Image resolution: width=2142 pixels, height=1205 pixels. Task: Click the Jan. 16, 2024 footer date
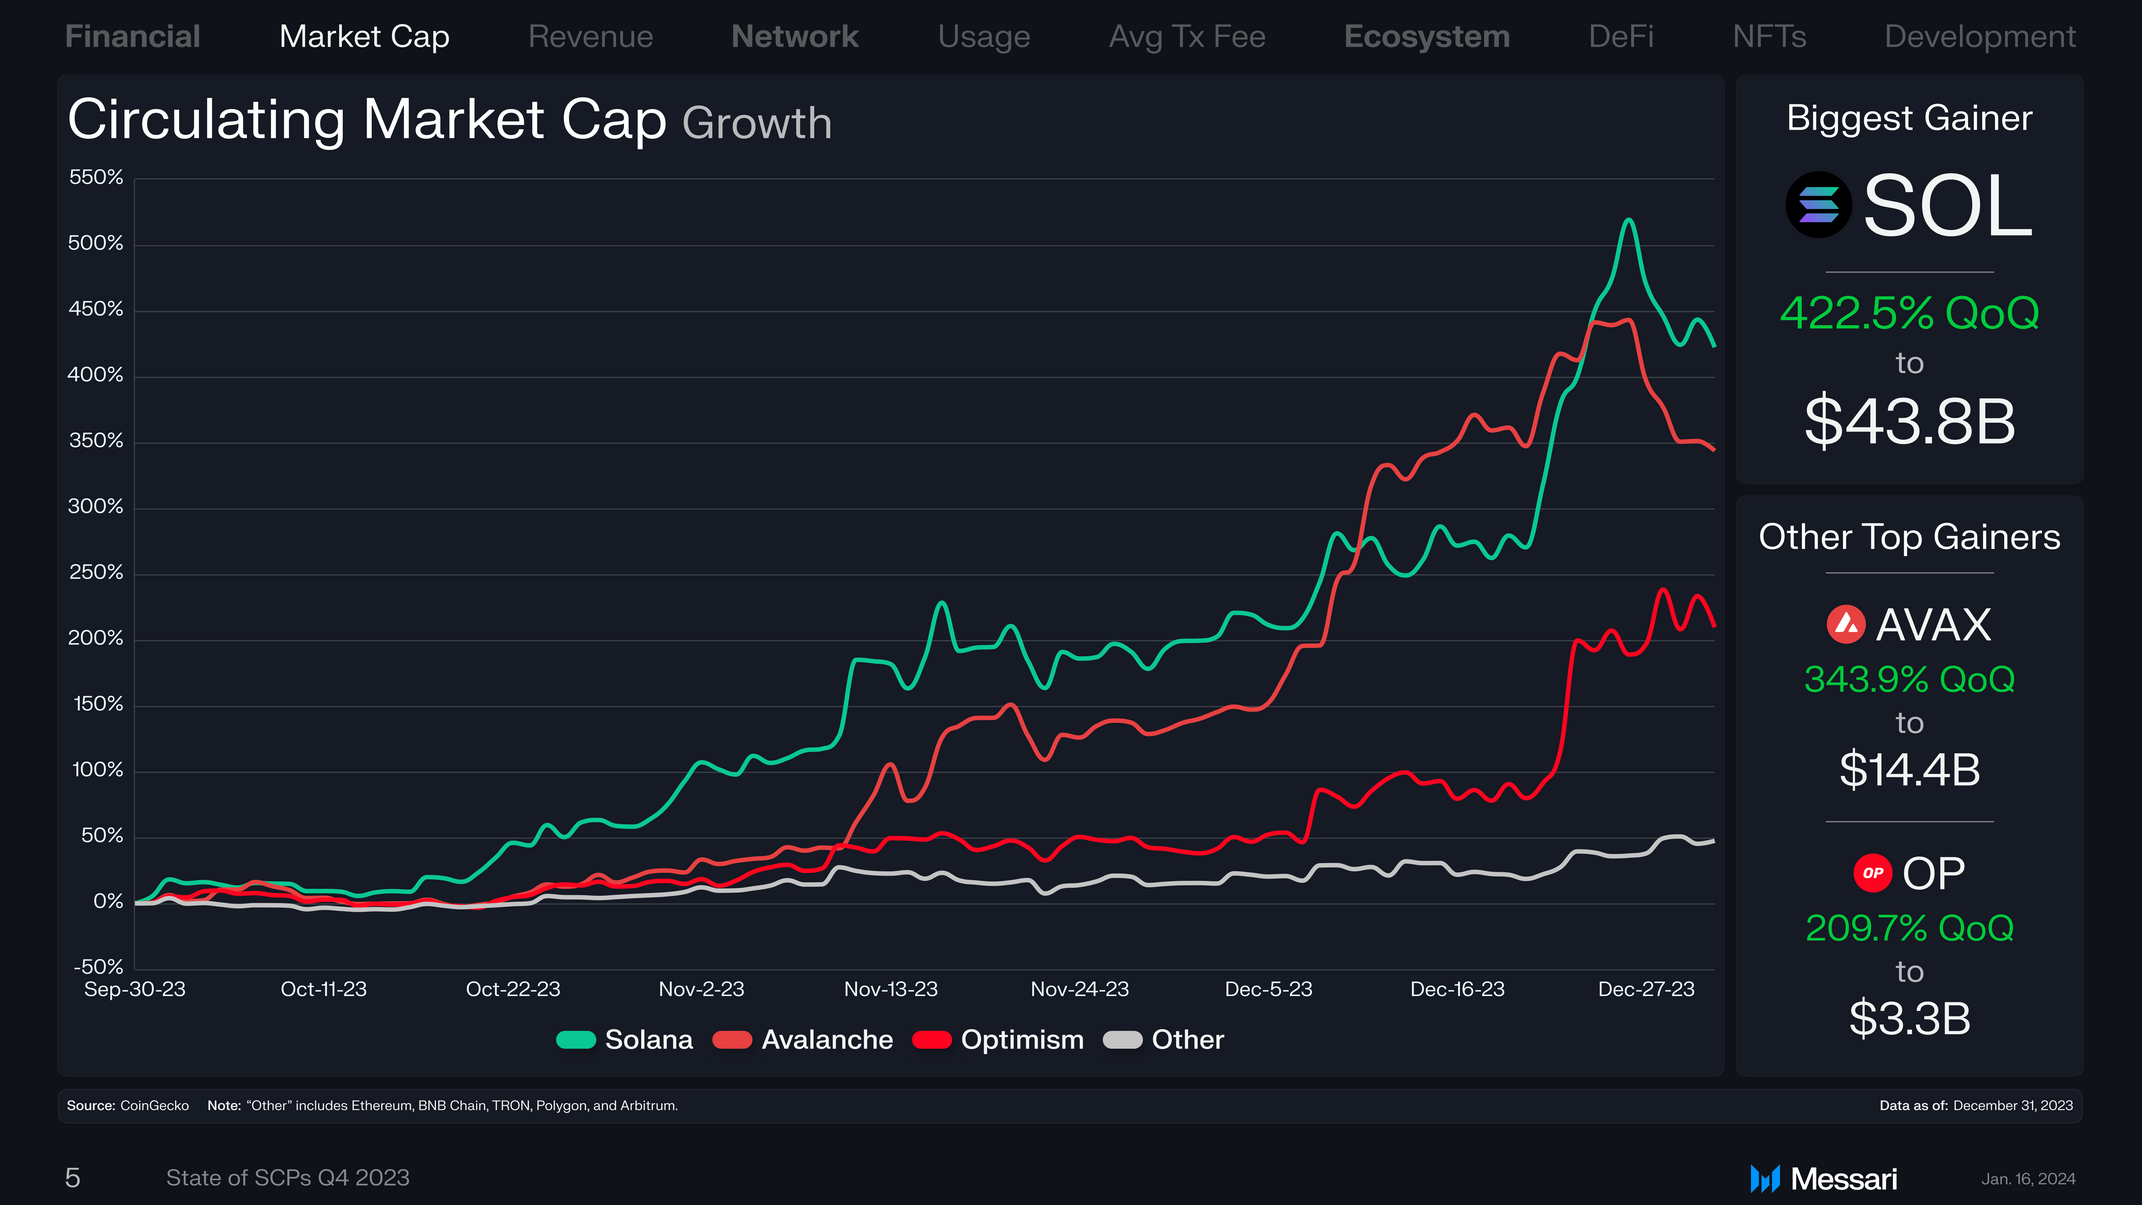[2028, 1180]
